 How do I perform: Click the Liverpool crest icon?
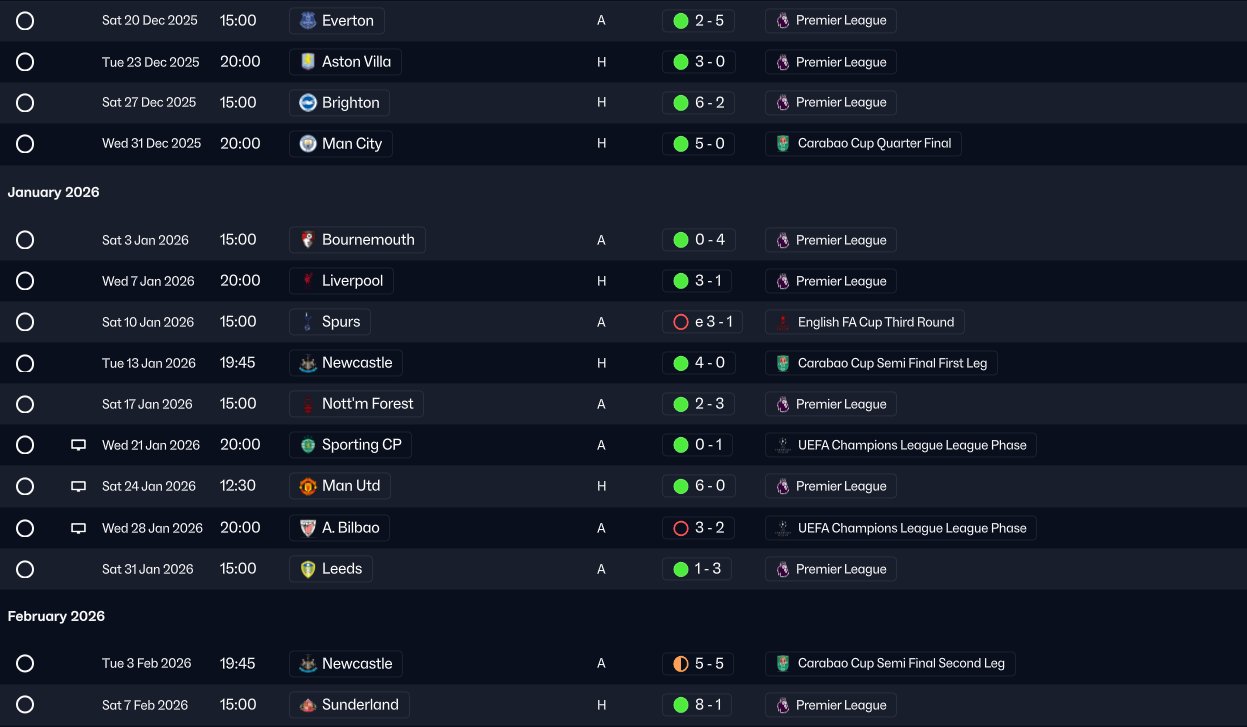pos(308,281)
